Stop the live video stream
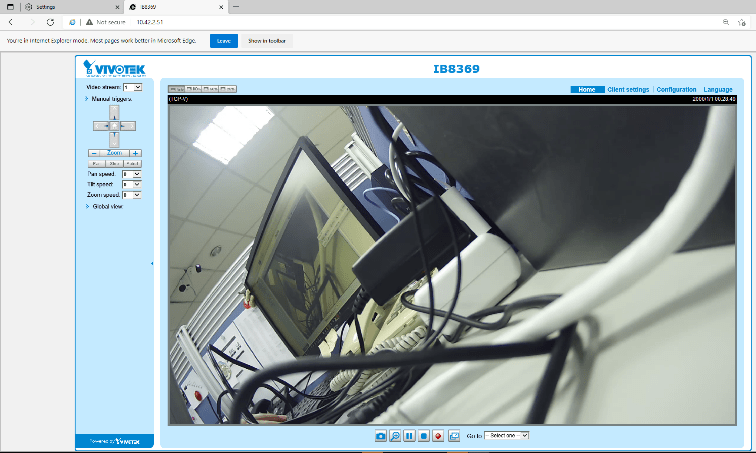The image size is (756, 453). (424, 436)
